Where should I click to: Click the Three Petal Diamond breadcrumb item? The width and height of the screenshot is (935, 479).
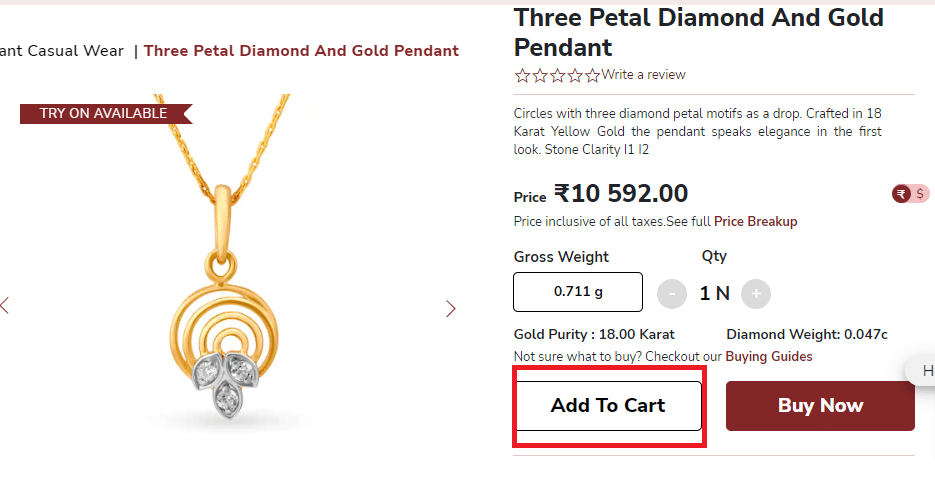(x=301, y=51)
